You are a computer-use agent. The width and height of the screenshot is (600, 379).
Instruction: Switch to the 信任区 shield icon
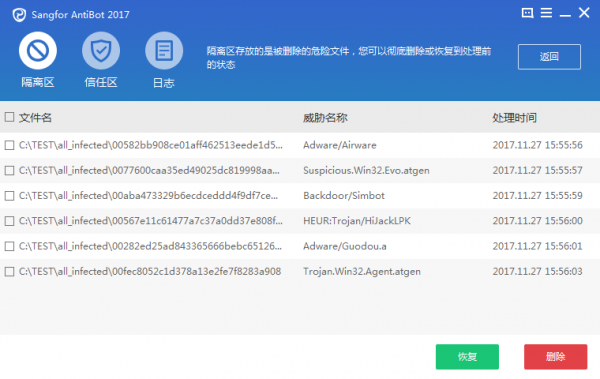click(101, 51)
